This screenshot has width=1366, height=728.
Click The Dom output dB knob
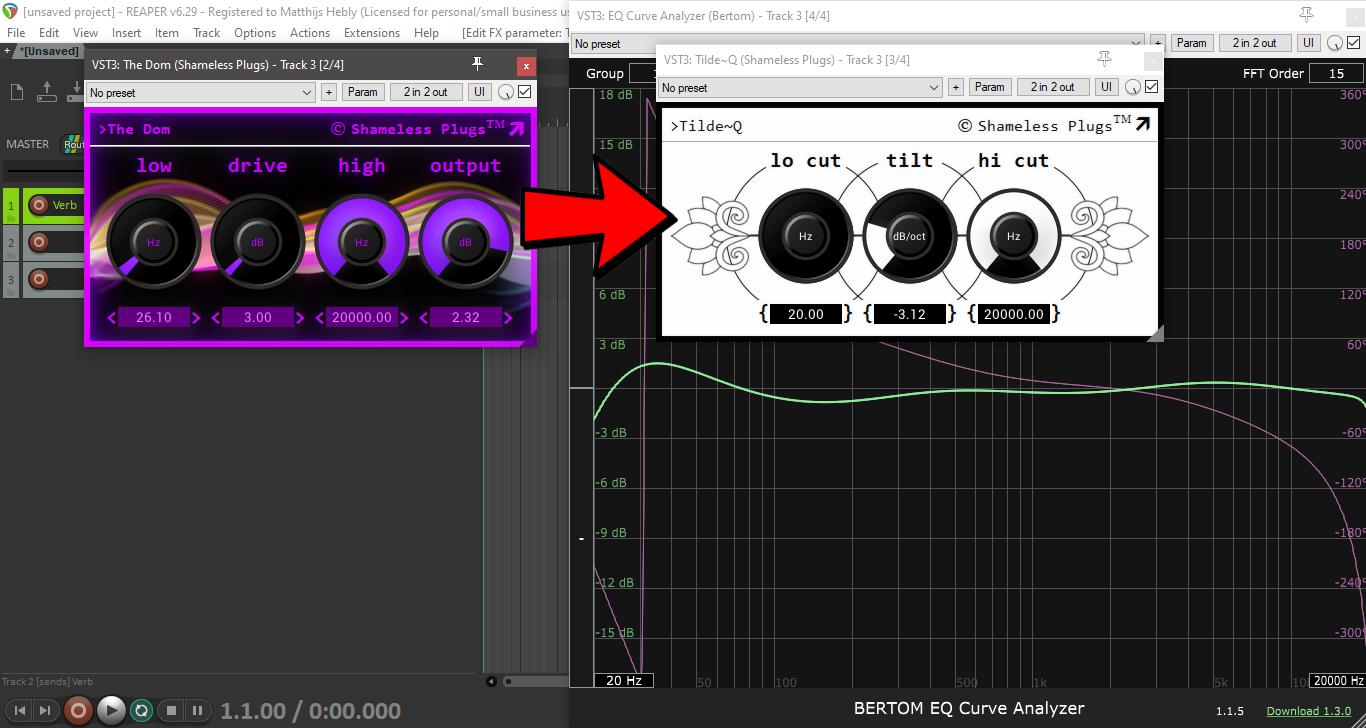pyautogui.click(x=465, y=241)
